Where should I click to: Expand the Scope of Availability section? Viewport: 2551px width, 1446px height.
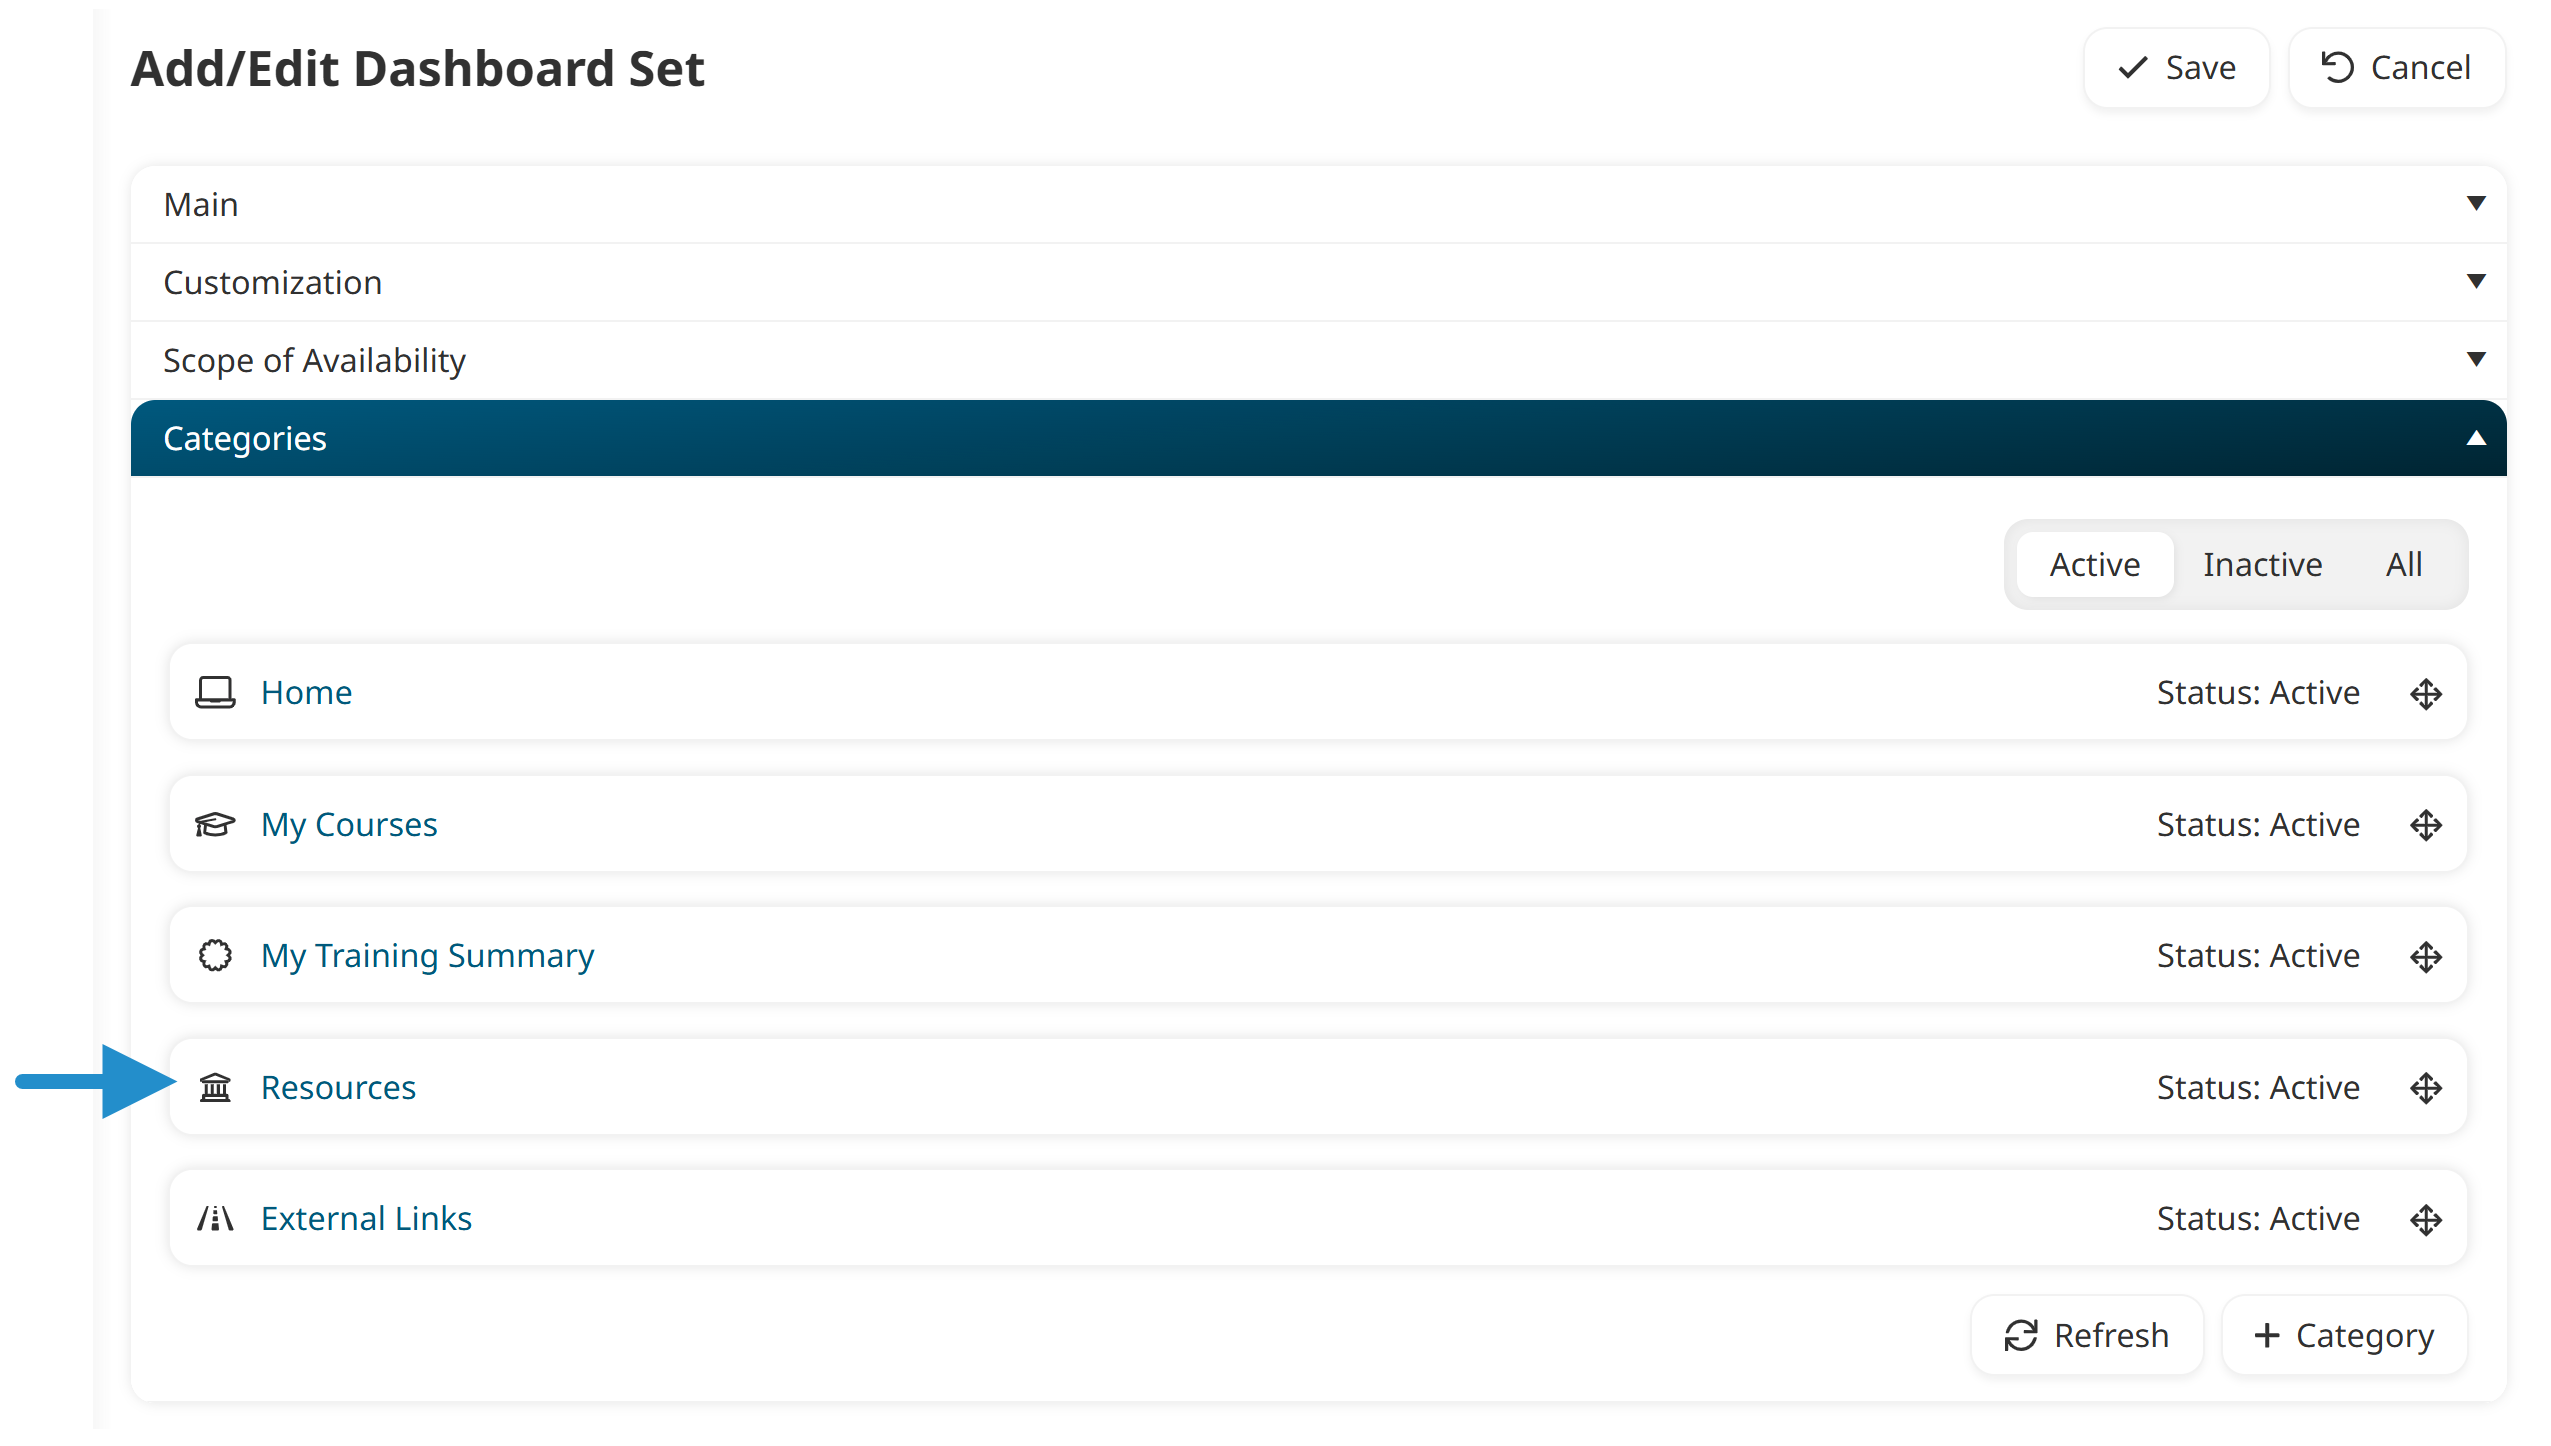(x=1318, y=360)
